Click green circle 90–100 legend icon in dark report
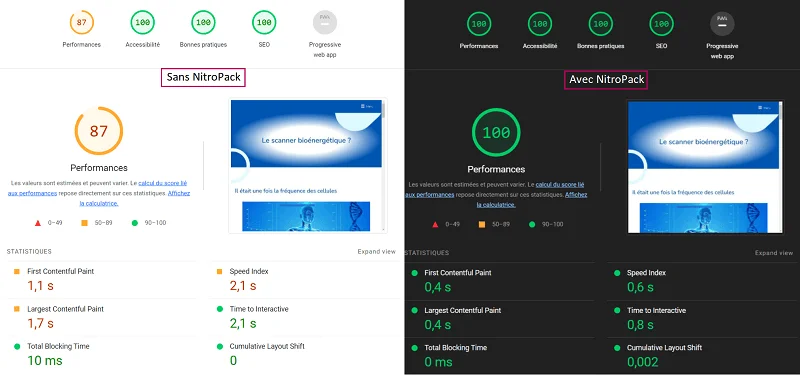The height and width of the screenshot is (375, 800). coord(532,224)
